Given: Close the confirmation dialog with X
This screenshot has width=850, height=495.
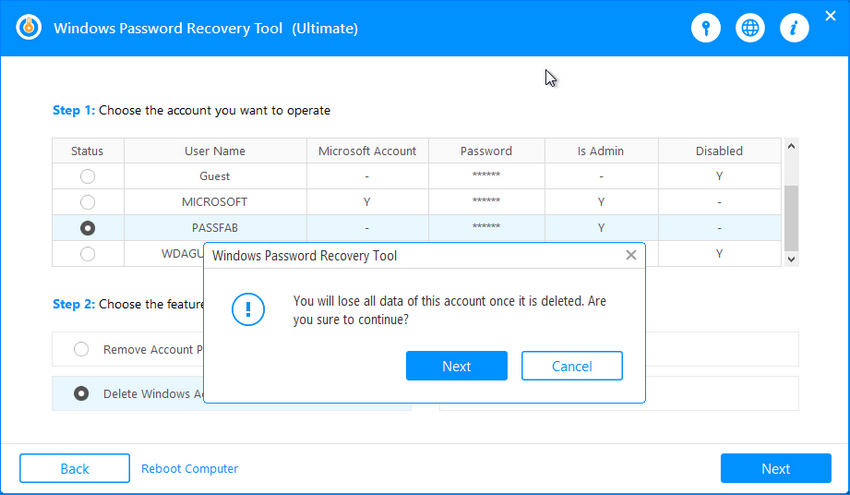Looking at the screenshot, I should [631, 255].
